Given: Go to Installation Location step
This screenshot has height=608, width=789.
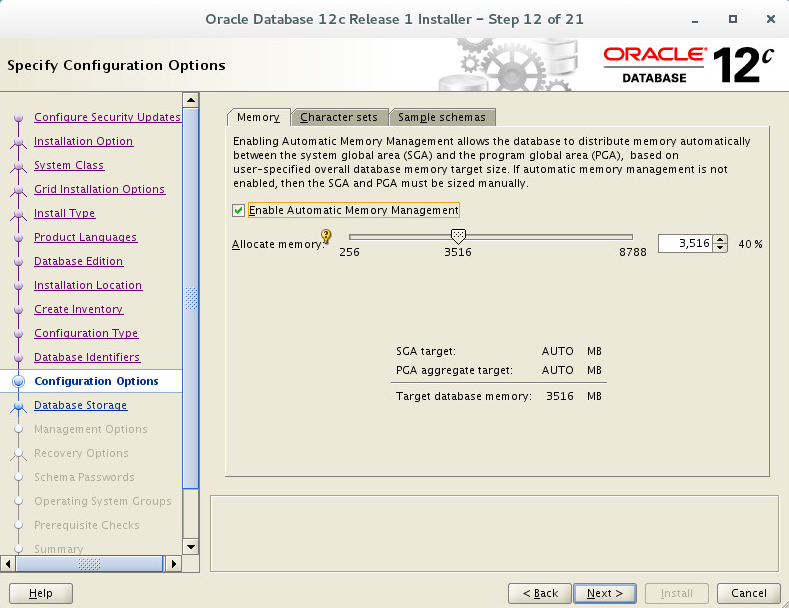Looking at the screenshot, I should point(88,285).
